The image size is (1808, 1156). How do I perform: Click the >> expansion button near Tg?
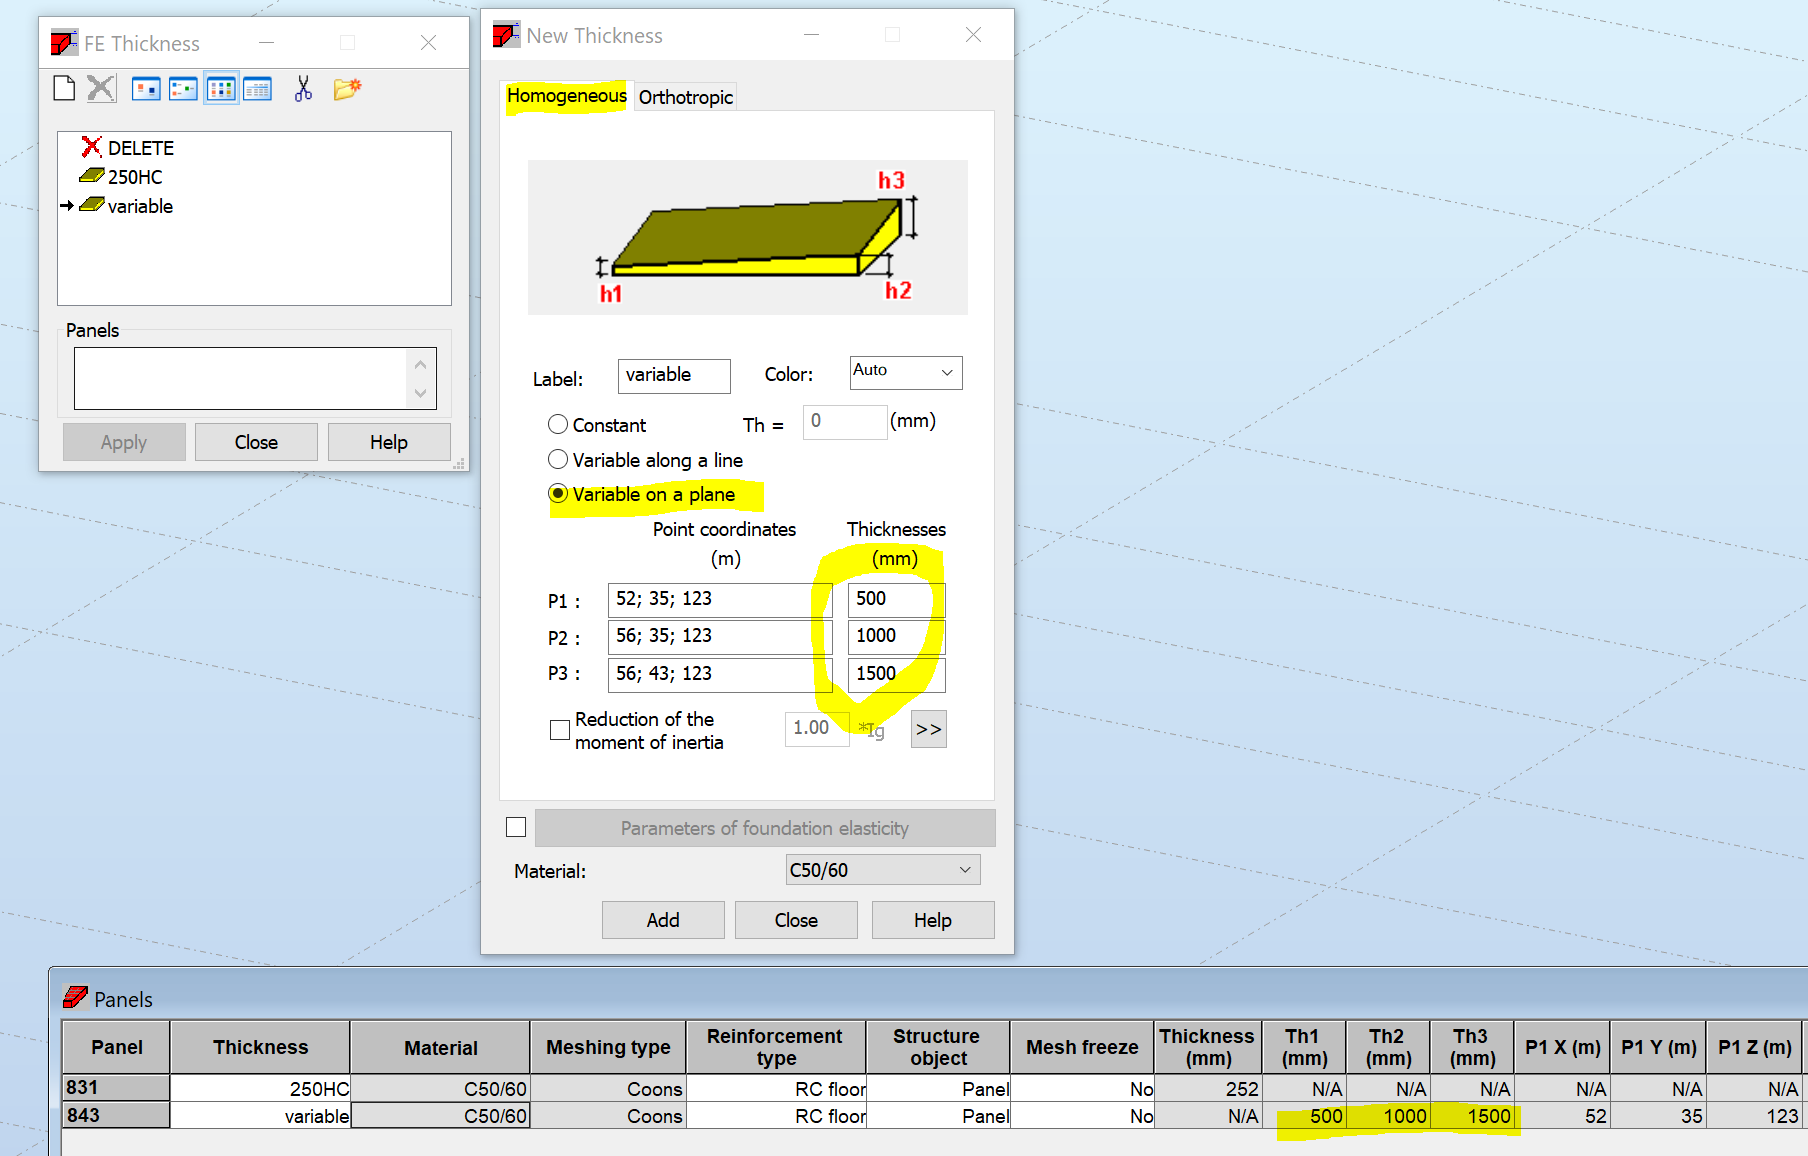[927, 729]
